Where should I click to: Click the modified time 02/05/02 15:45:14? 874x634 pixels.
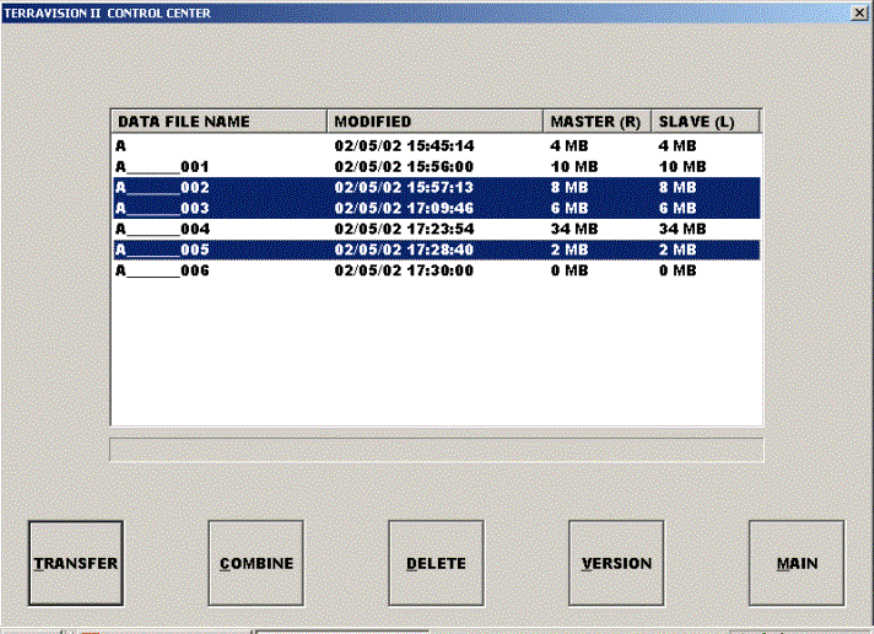[x=404, y=146]
